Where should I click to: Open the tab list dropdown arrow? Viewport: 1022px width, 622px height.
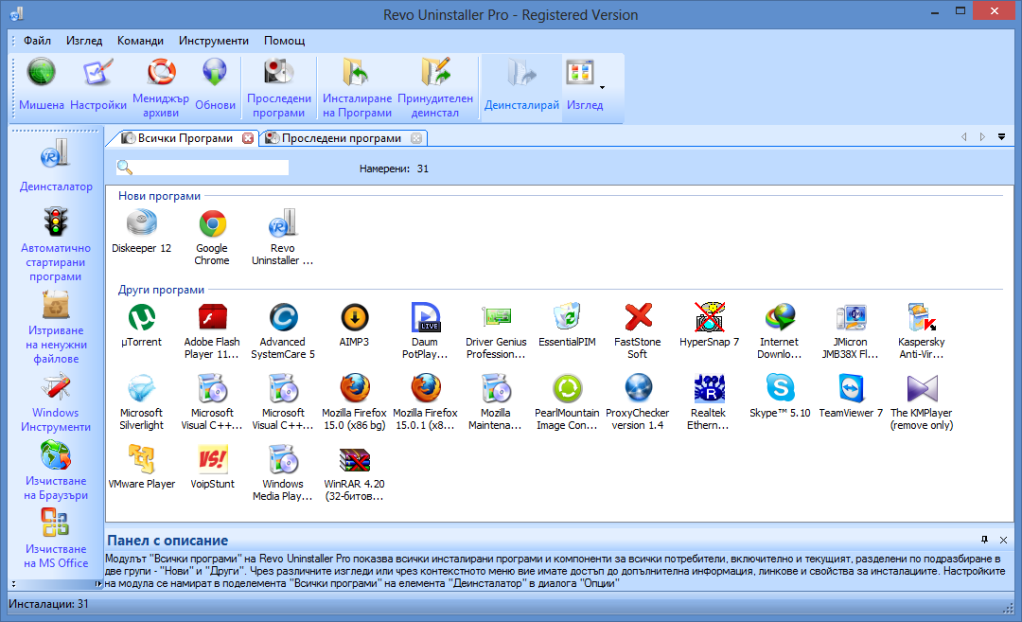tap(1001, 137)
